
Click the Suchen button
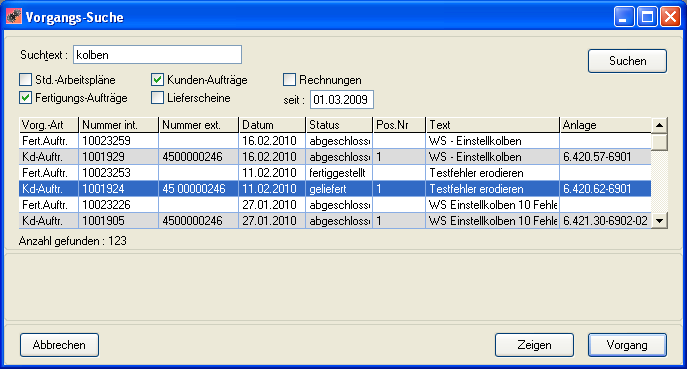pos(627,61)
